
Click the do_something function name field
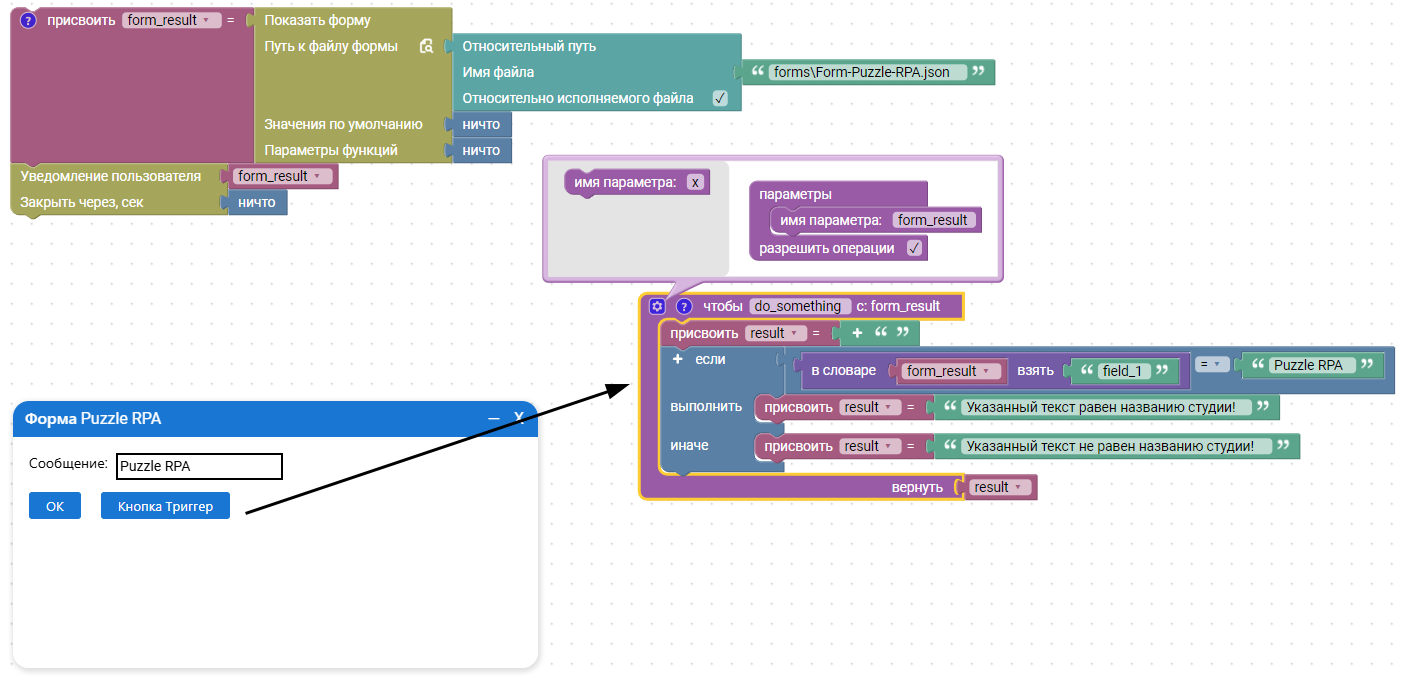pos(800,306)
